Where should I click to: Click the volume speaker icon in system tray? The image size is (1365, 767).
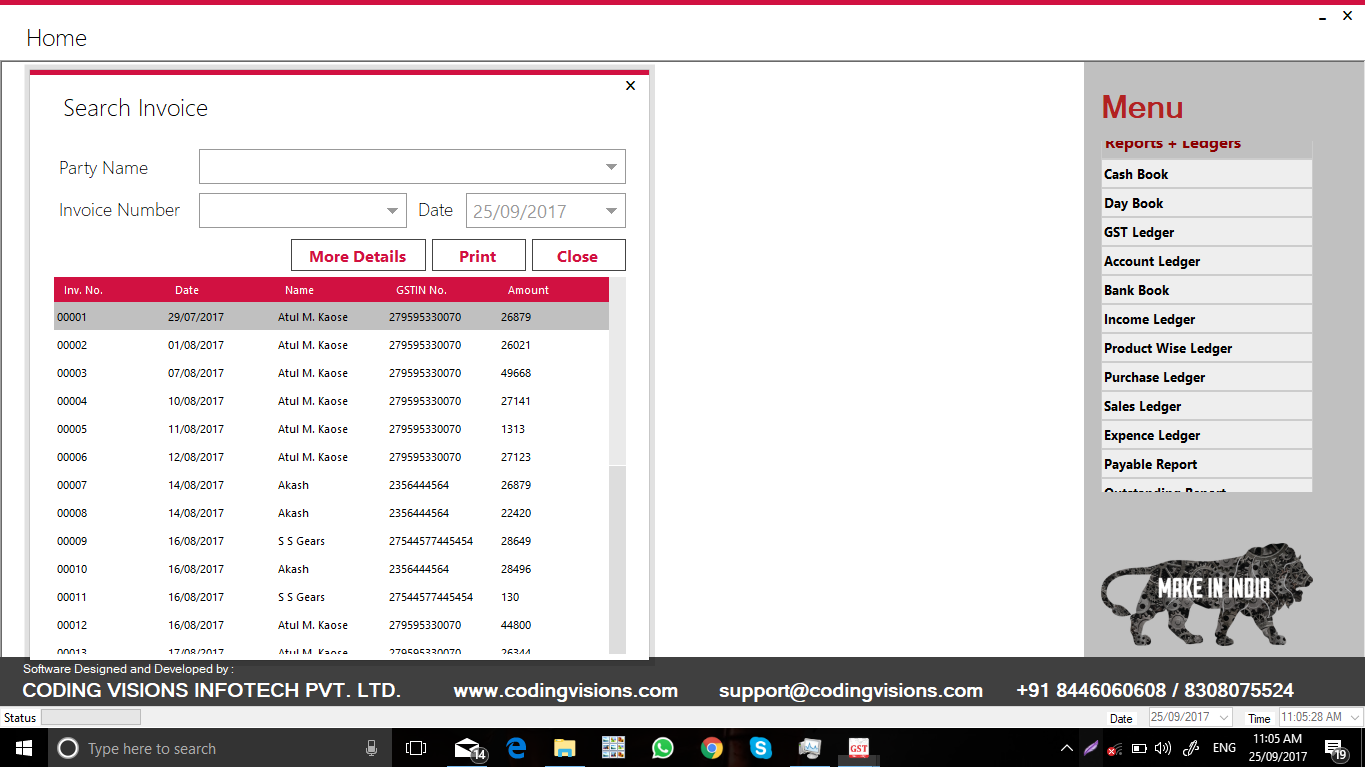(1162, 748)
